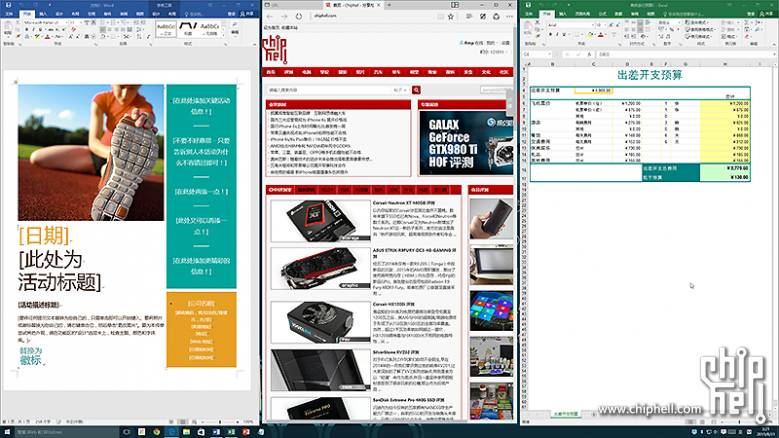The height and width of the screenshot is (438, 779).
Task: Open Excel 公式 (Formulas) tab
Action: (604, 13)
